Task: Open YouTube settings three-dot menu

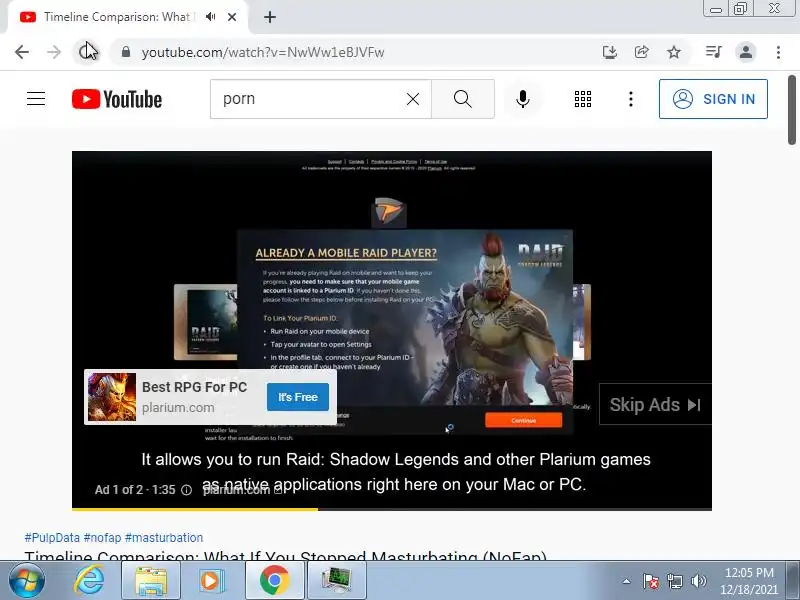Action: (631, 99)
